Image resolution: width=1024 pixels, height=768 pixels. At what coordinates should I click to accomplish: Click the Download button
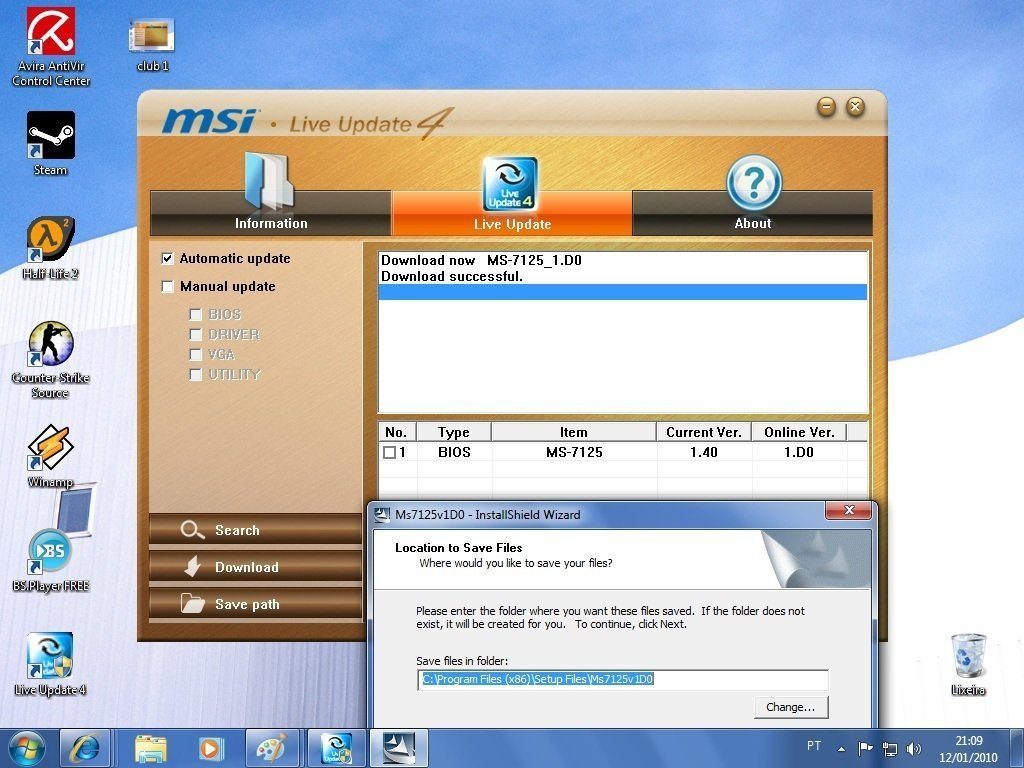pyautogui.click(x=255, y=567)
